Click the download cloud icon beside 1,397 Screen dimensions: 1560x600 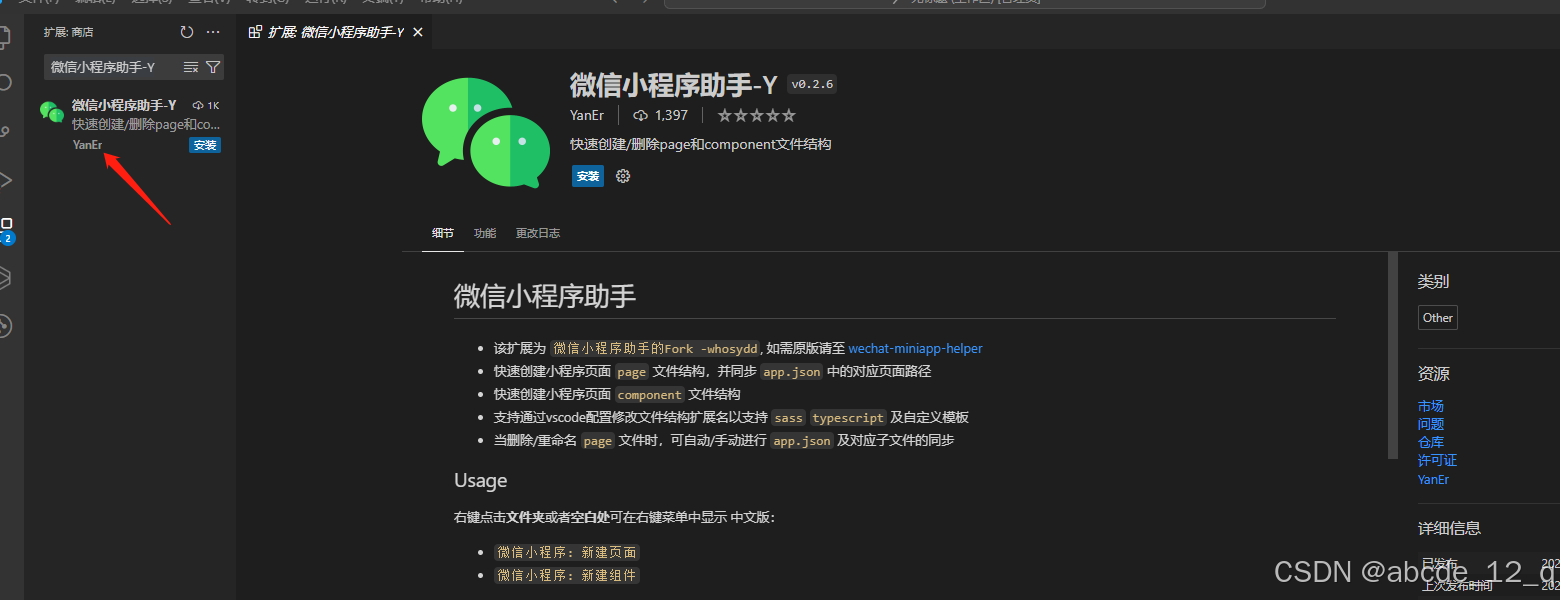point(641,115)
